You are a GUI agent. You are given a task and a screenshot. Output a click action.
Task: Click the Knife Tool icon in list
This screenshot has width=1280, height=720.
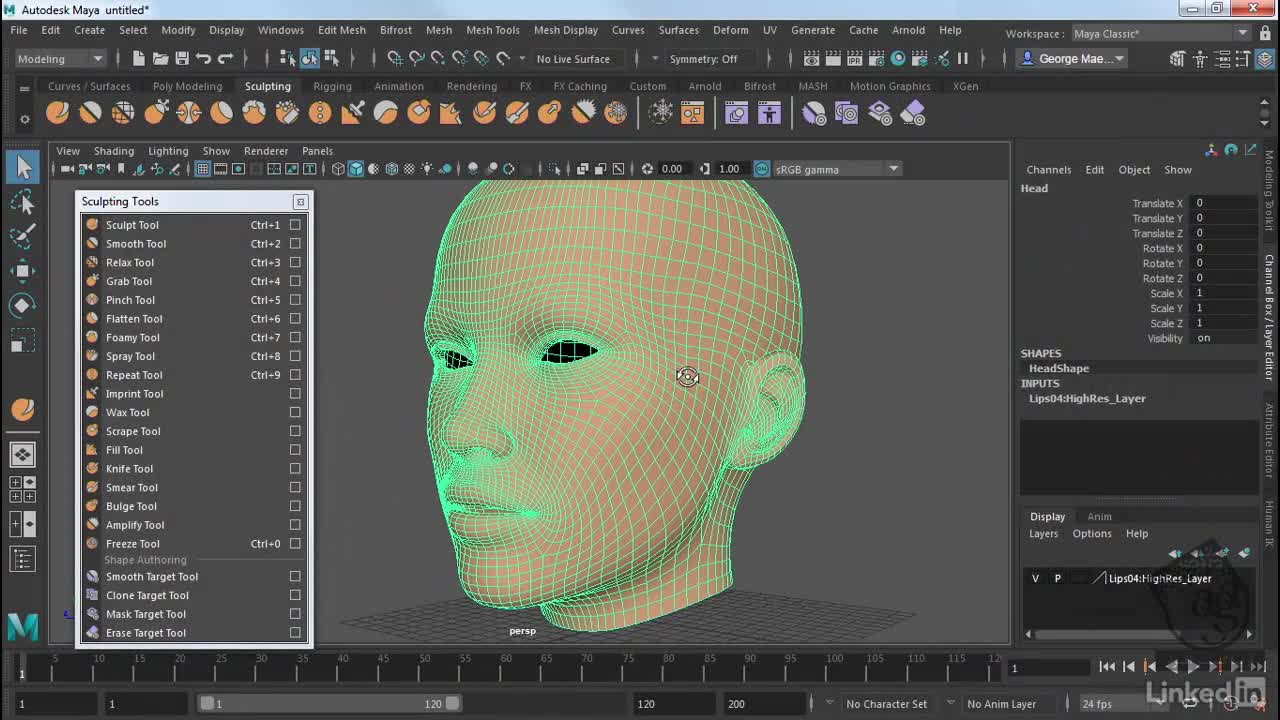pyautogui.click(x=93, y=468)
